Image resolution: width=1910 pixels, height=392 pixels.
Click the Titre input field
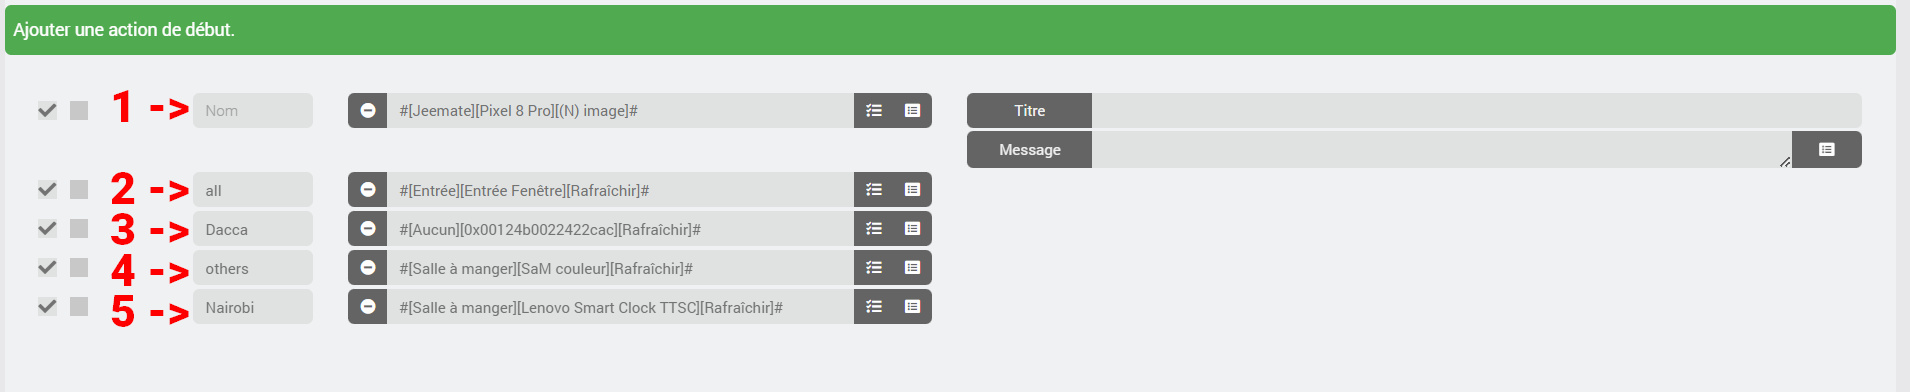(1476, 110)
